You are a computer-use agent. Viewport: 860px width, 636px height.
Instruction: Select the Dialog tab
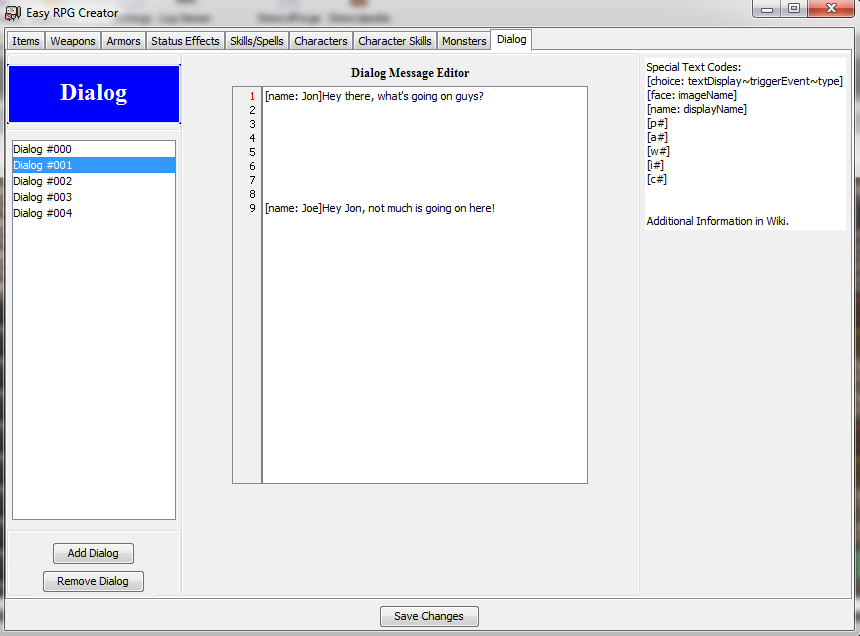click(511, 40)
